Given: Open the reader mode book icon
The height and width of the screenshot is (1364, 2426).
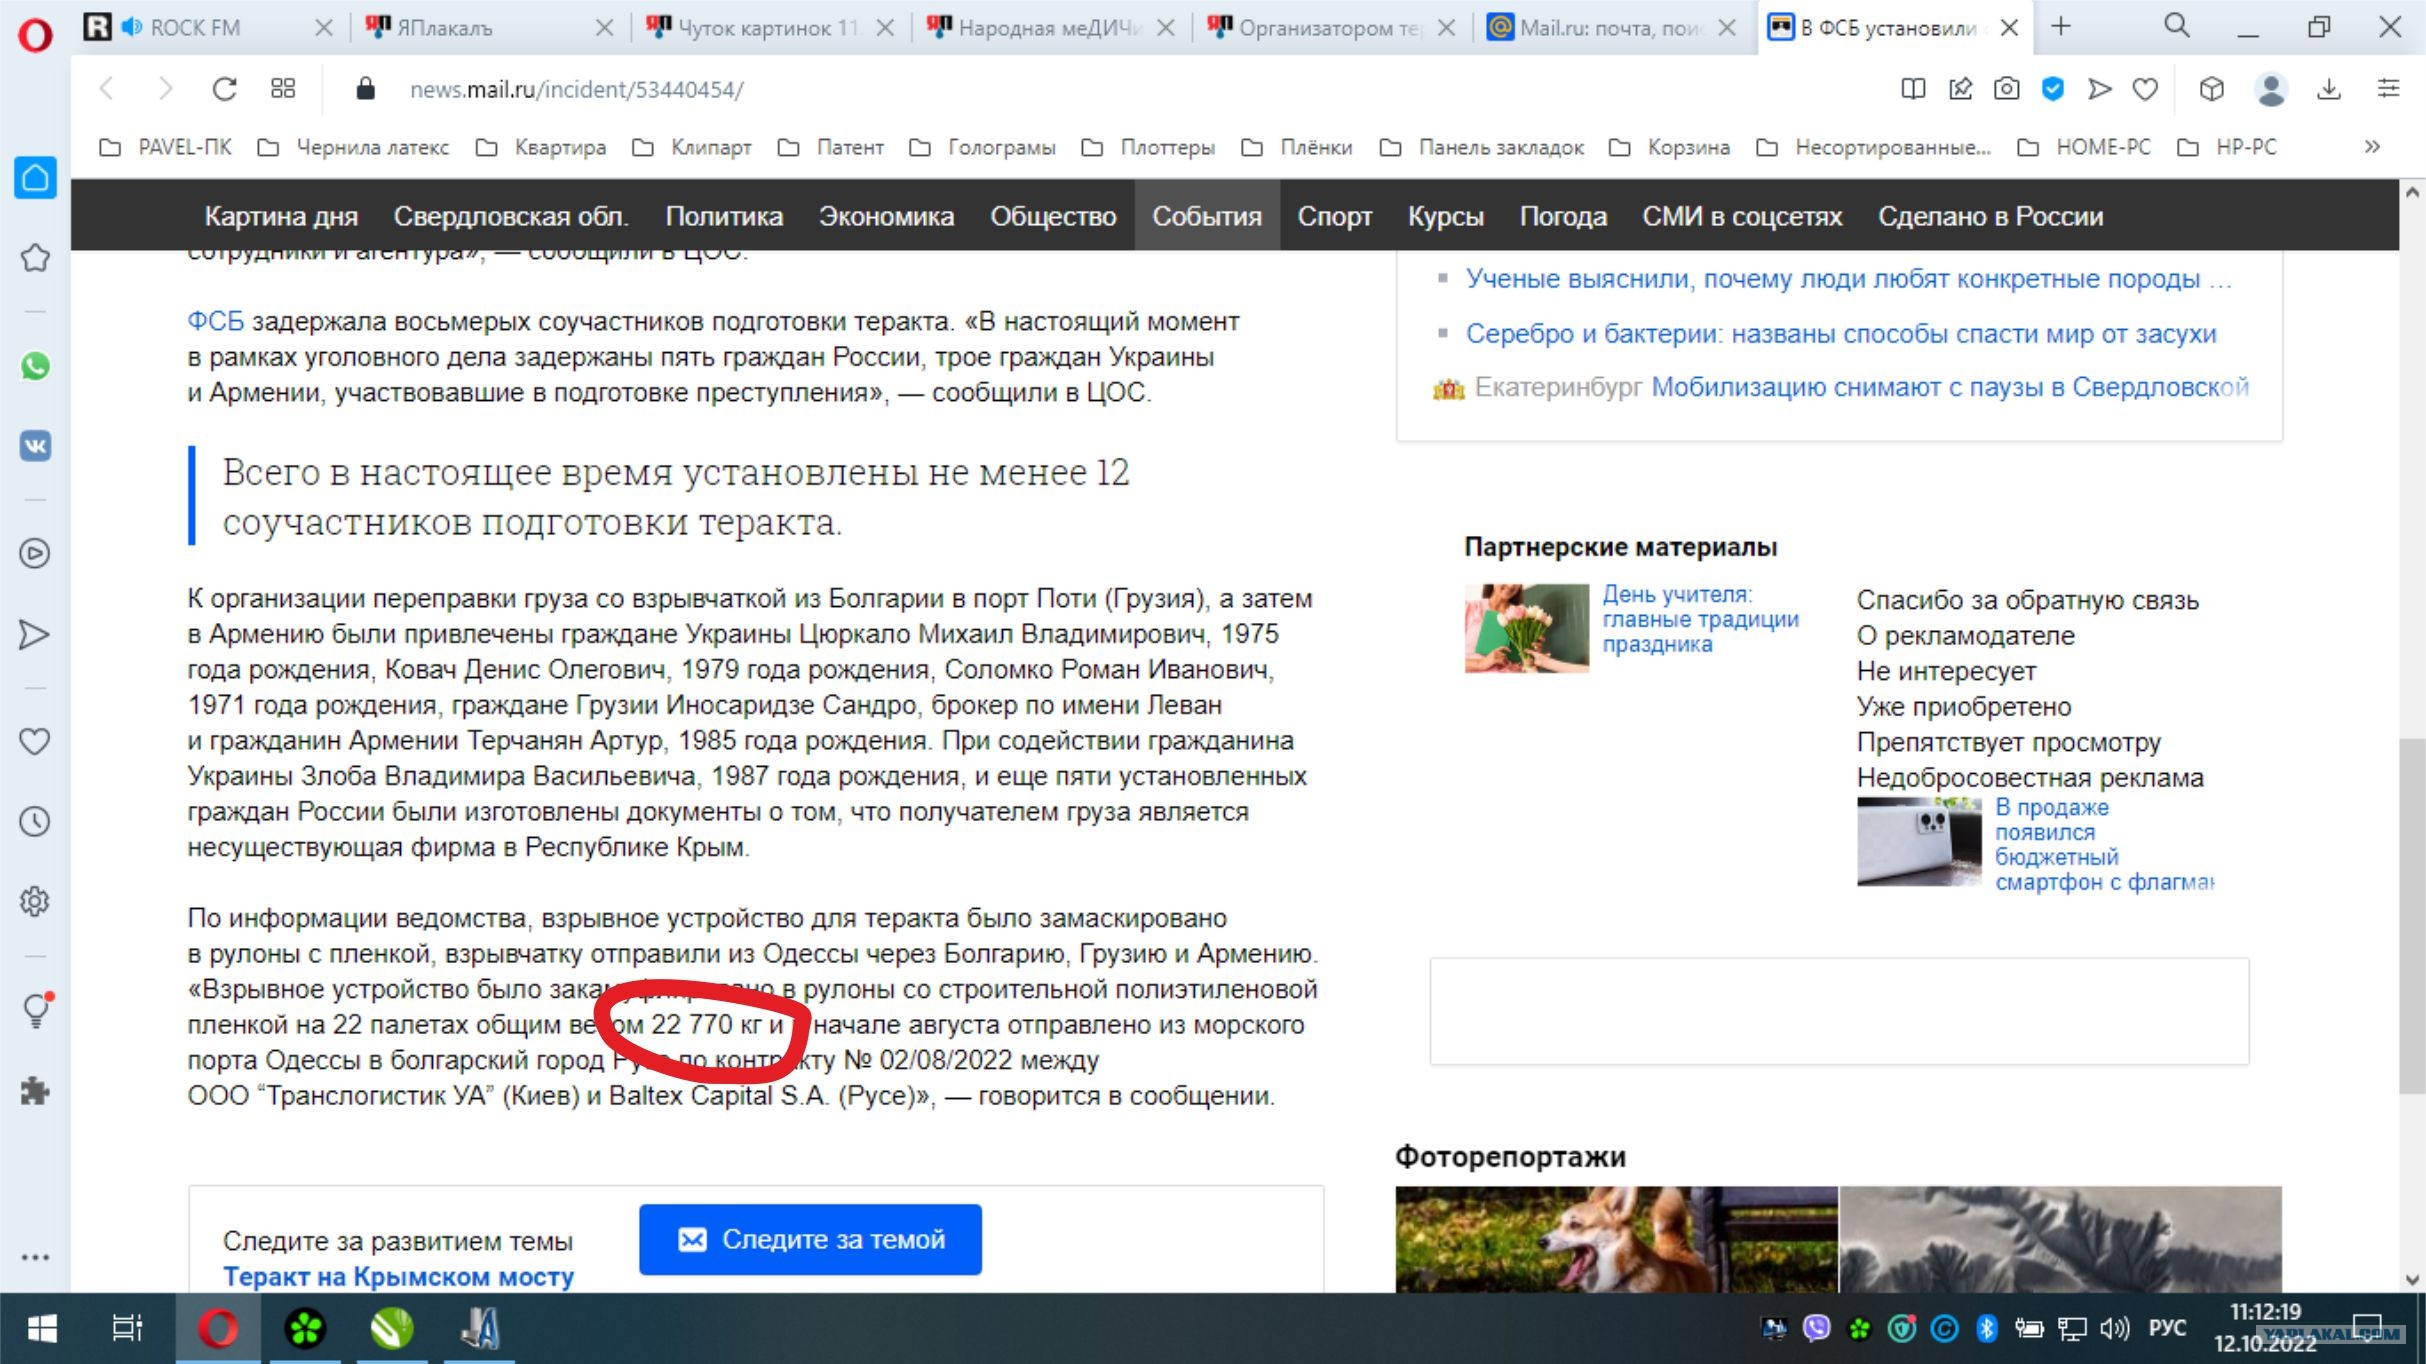Looking at the screenshot, I should tap(1913, 89).
